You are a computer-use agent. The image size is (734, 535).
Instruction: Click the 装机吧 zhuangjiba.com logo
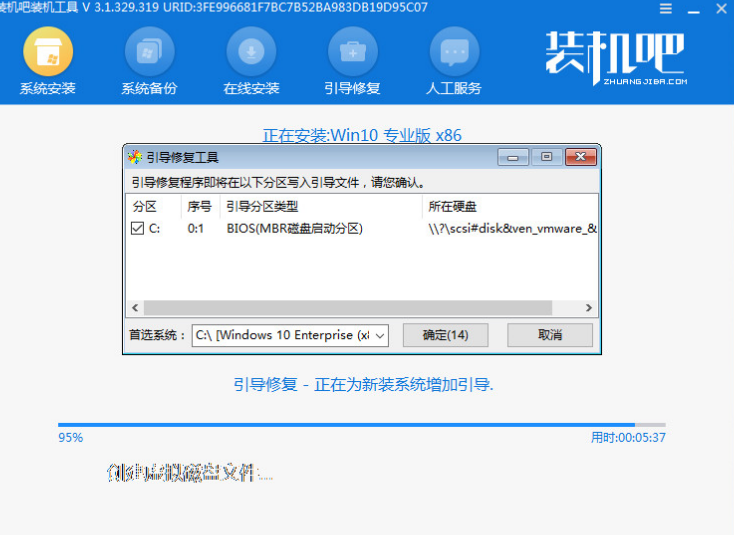click(616, 58)
